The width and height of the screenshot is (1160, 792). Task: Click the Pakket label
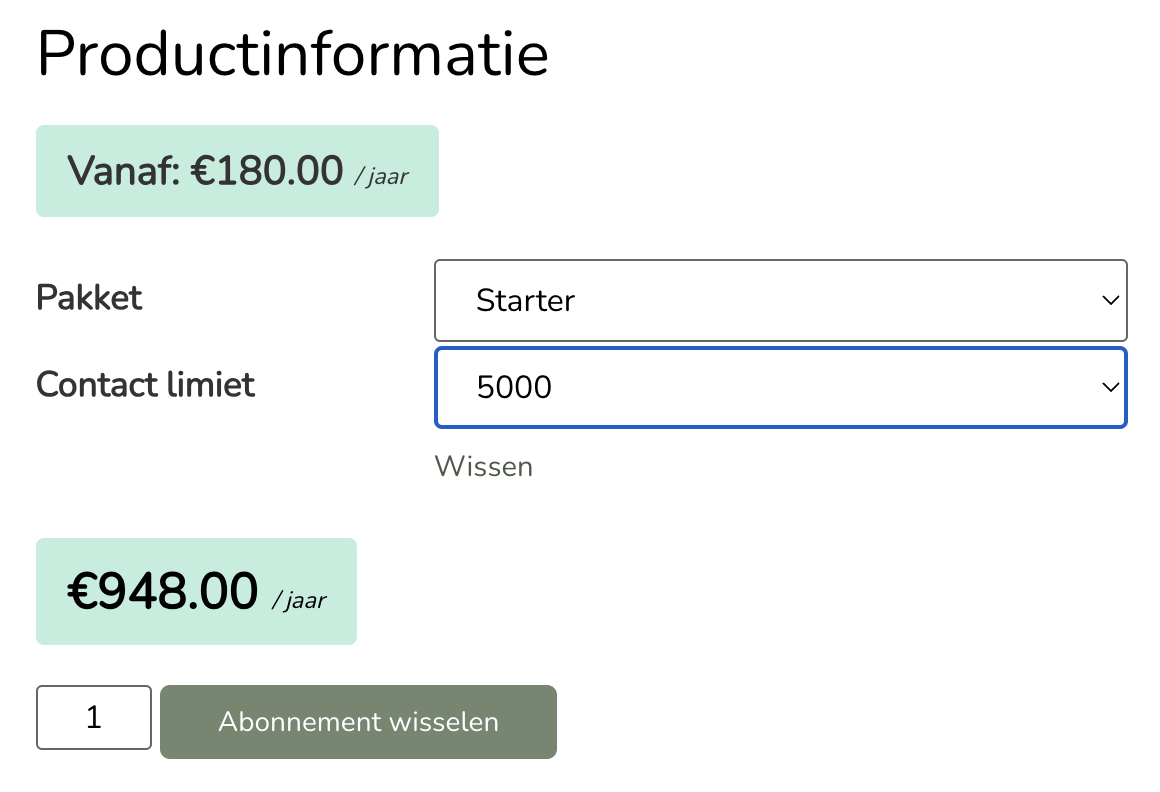[x=89, y=297]
